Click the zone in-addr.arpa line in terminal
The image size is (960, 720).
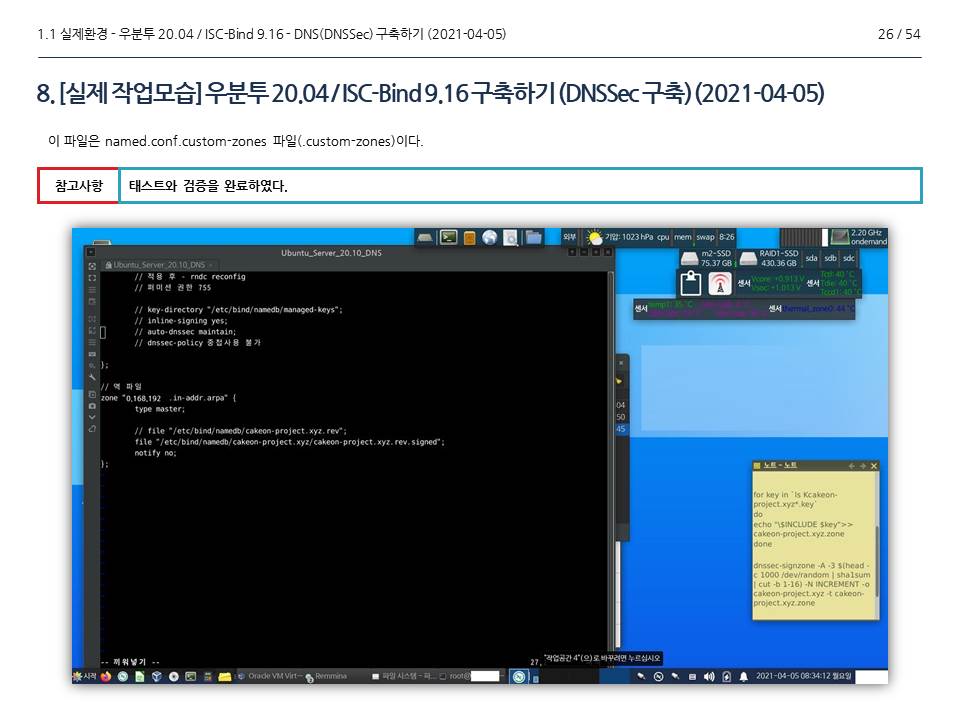(x=168, y=398)
